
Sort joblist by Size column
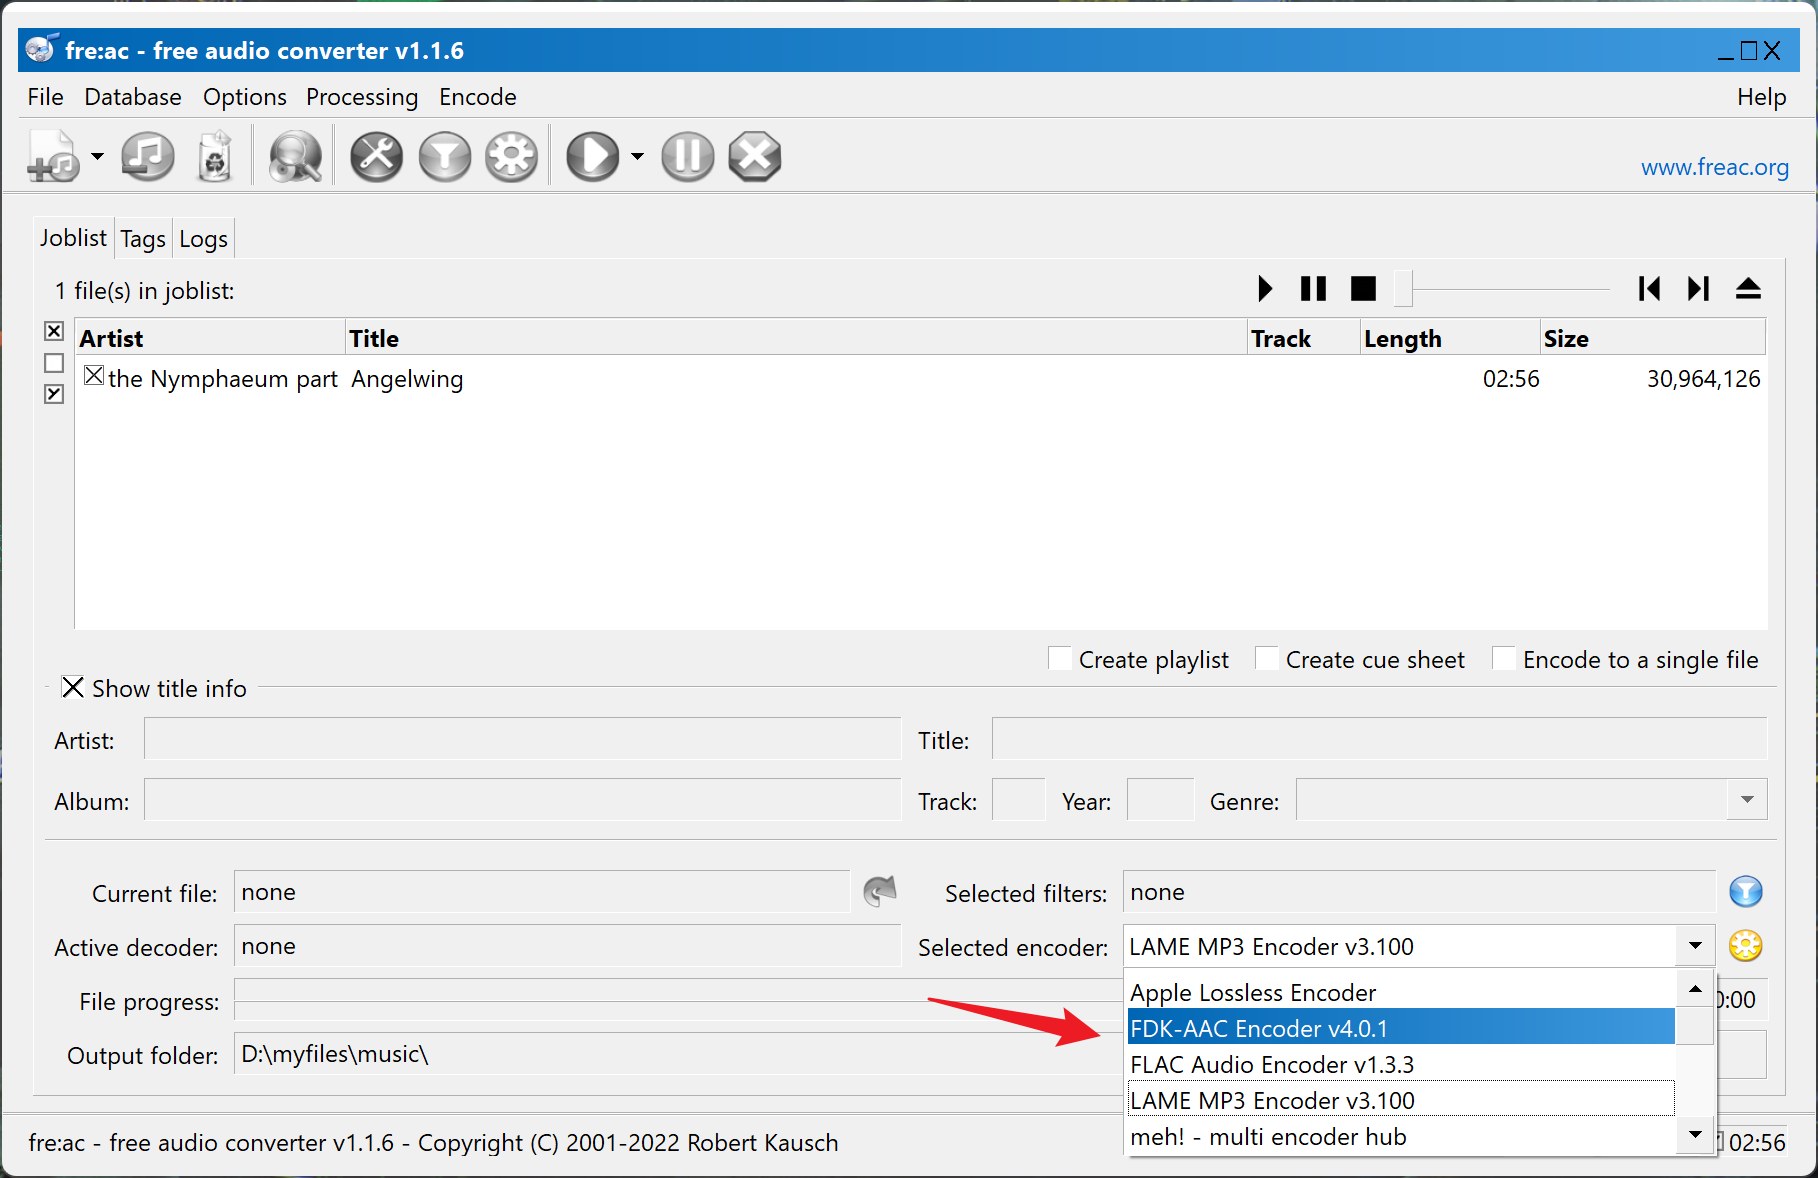pos(1652,338)
